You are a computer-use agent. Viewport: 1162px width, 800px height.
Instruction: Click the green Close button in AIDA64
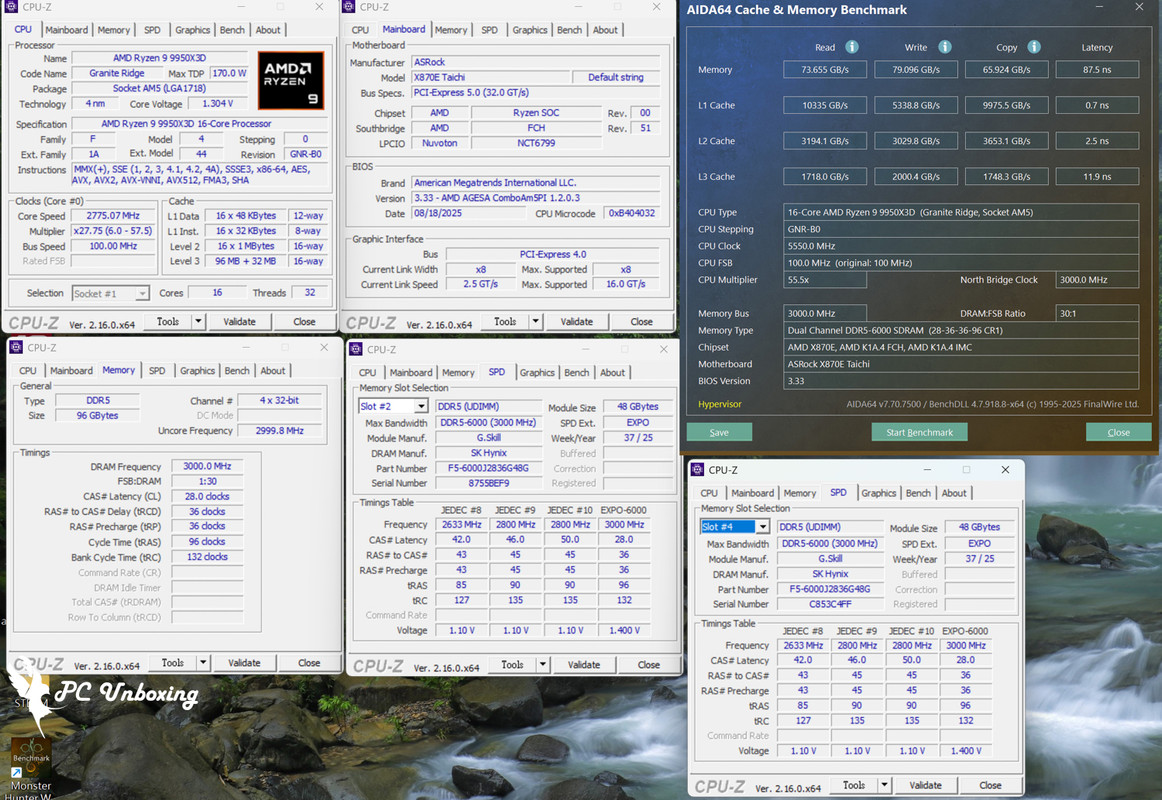click(x=1118, y=433)
